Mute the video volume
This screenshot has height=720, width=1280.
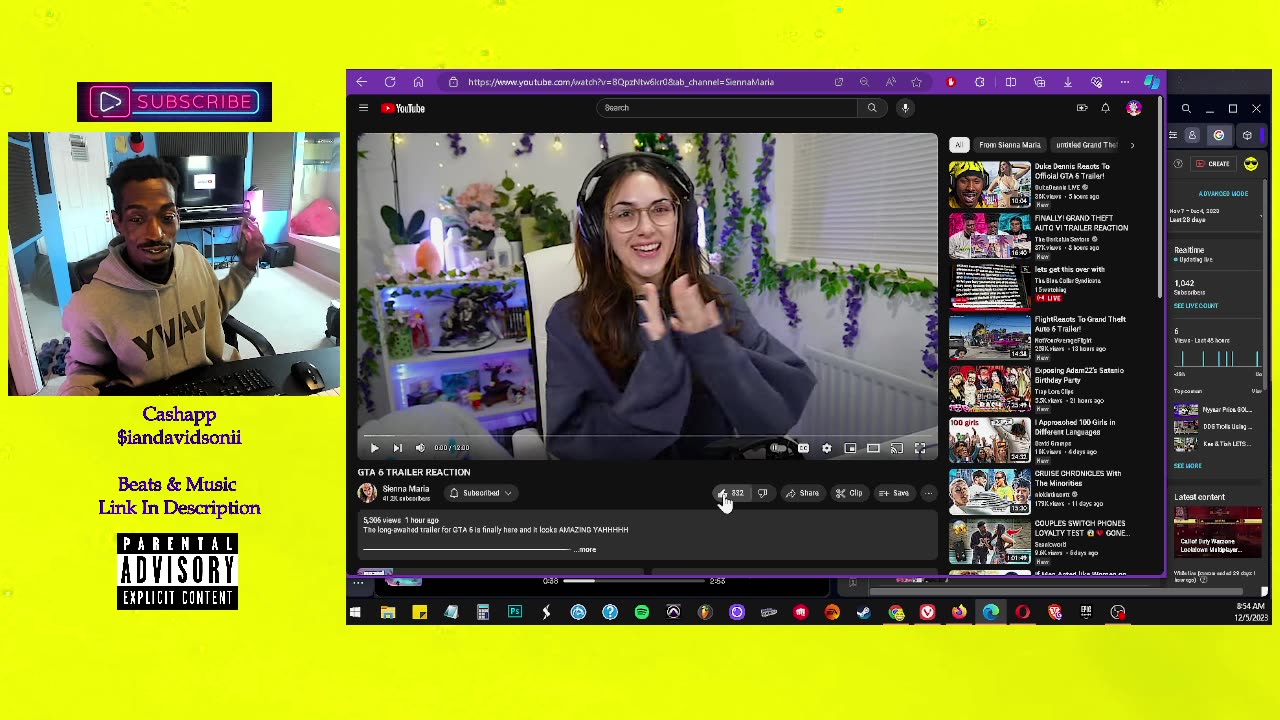tap(420, 448)
